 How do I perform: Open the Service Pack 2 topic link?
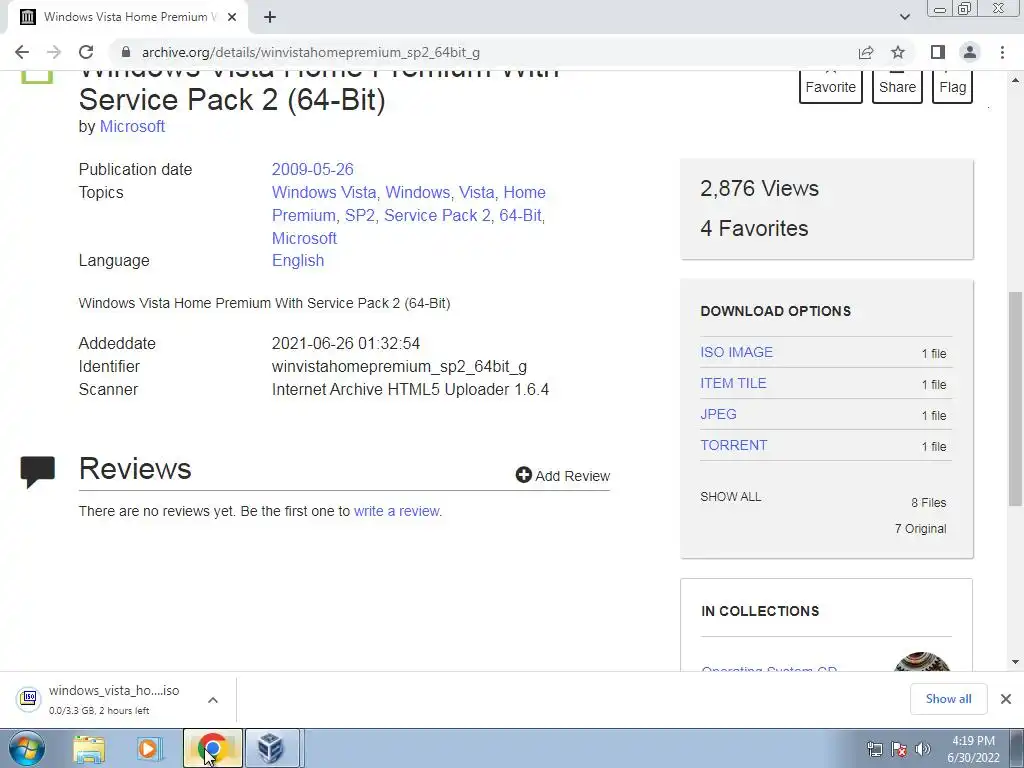coord(437,216)
